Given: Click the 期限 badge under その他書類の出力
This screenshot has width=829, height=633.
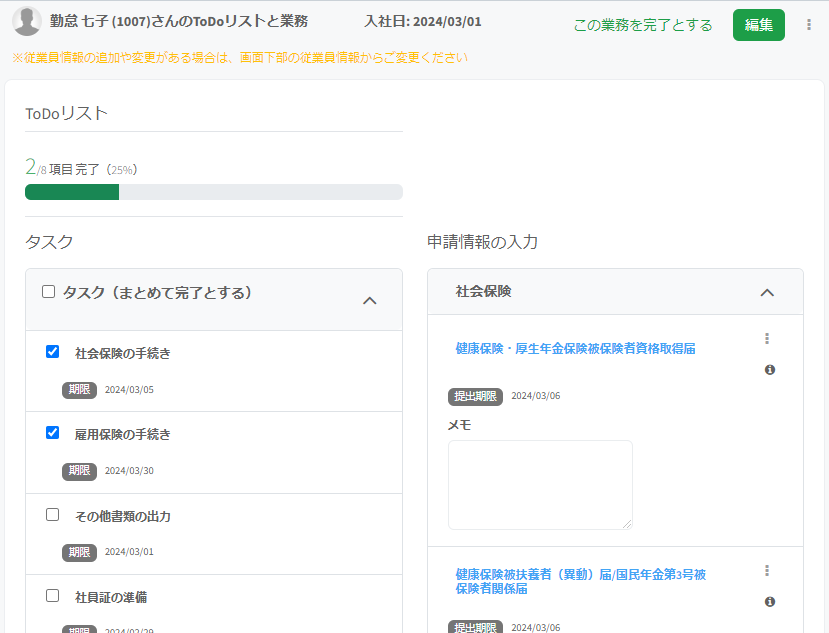Looking at the screenshot, I should click(x=79, y=552).
